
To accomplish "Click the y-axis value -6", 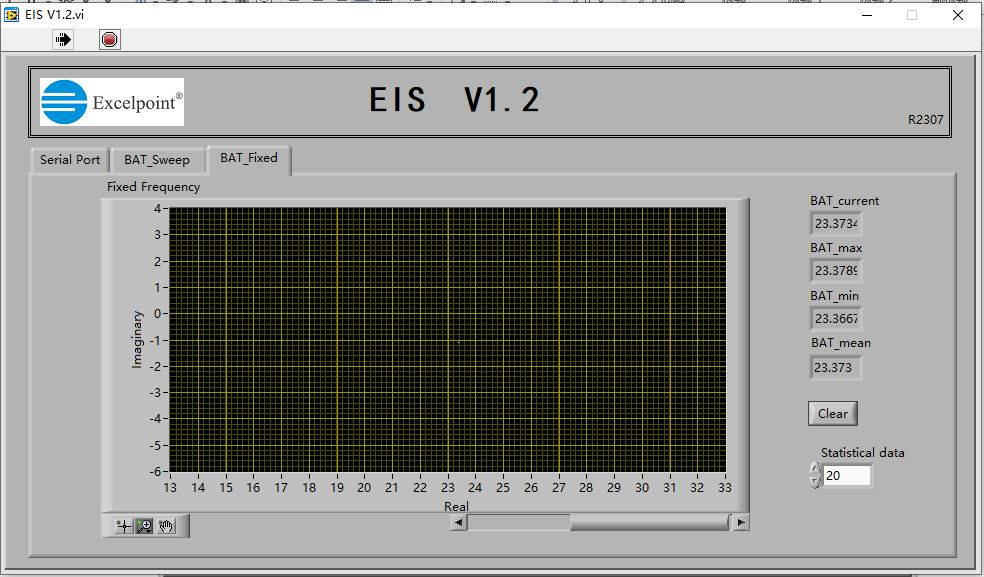I will click(156, 471).
